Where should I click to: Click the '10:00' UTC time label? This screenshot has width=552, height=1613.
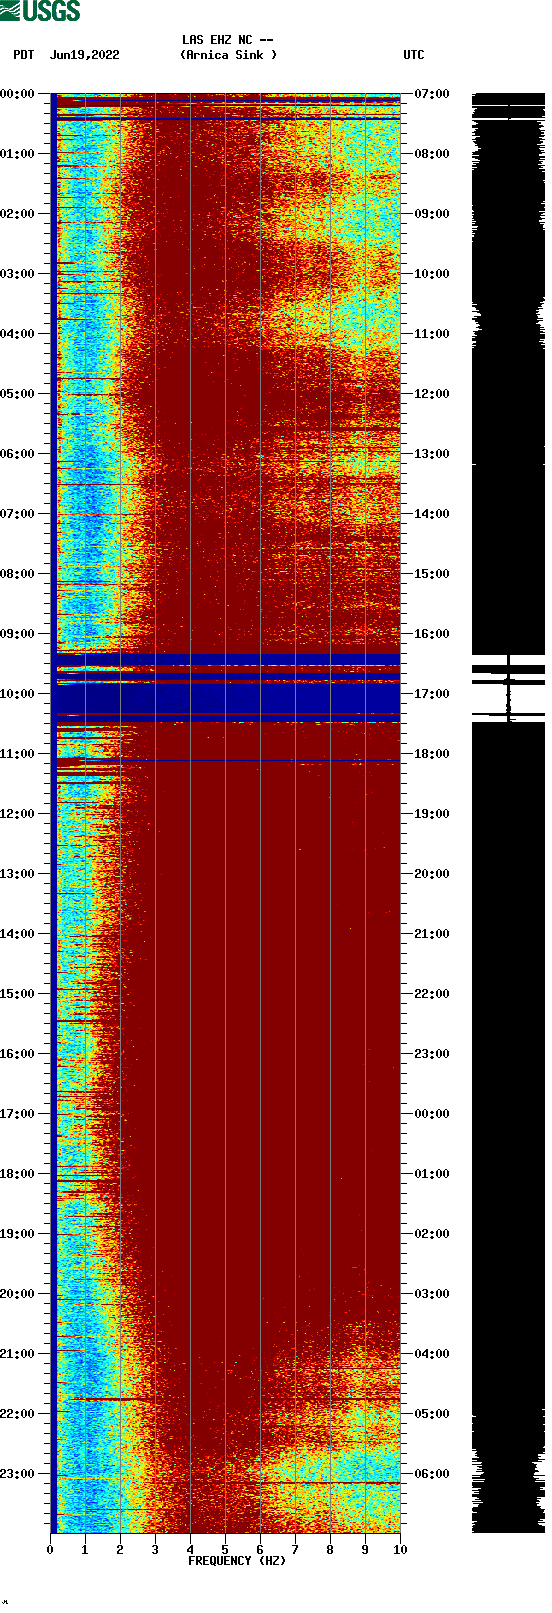coord(432,274)
